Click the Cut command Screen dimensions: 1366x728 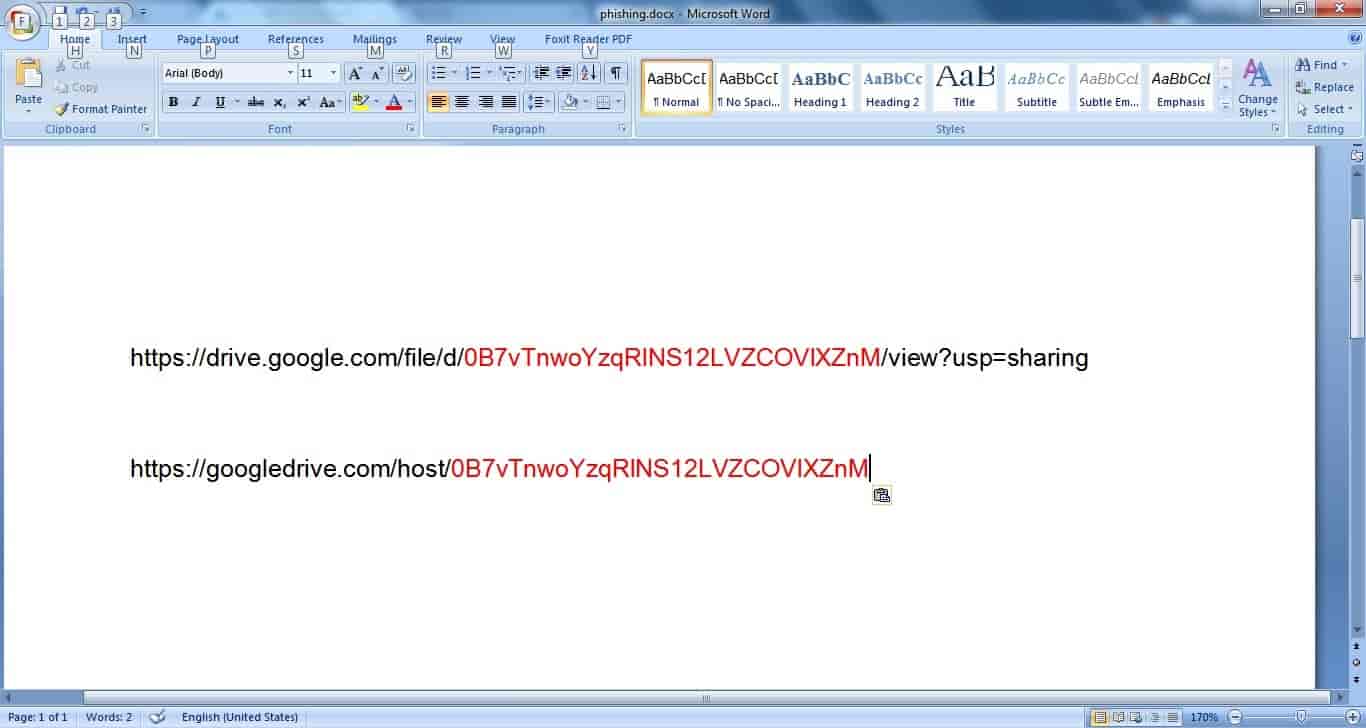click(x=72, y=65)
